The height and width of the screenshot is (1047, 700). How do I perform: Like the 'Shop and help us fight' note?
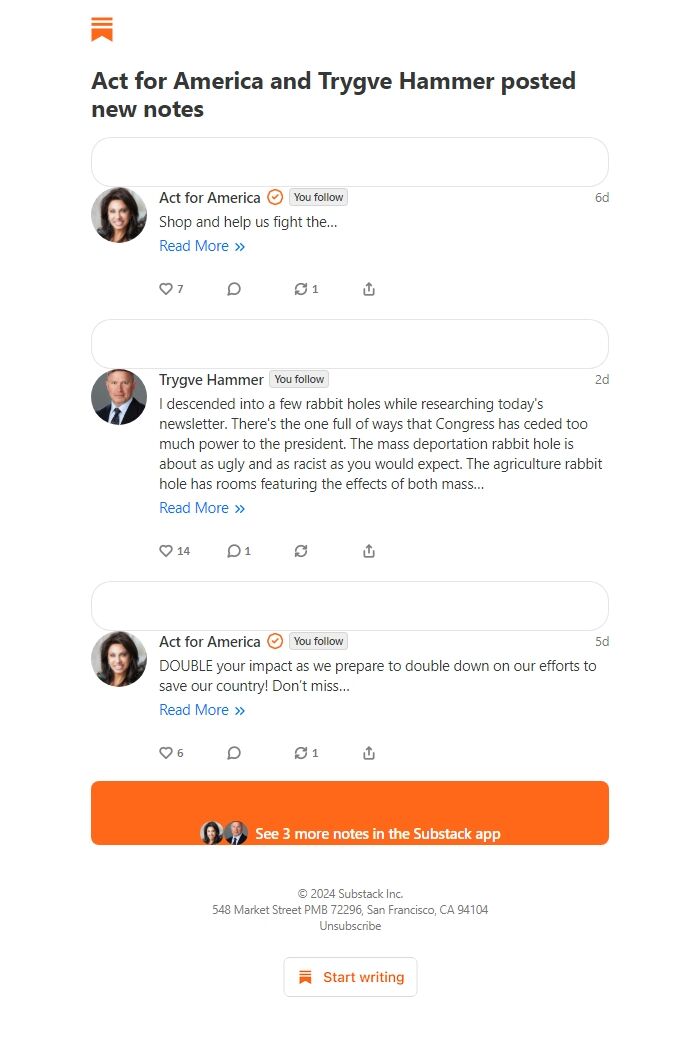[x=171, y=288]
